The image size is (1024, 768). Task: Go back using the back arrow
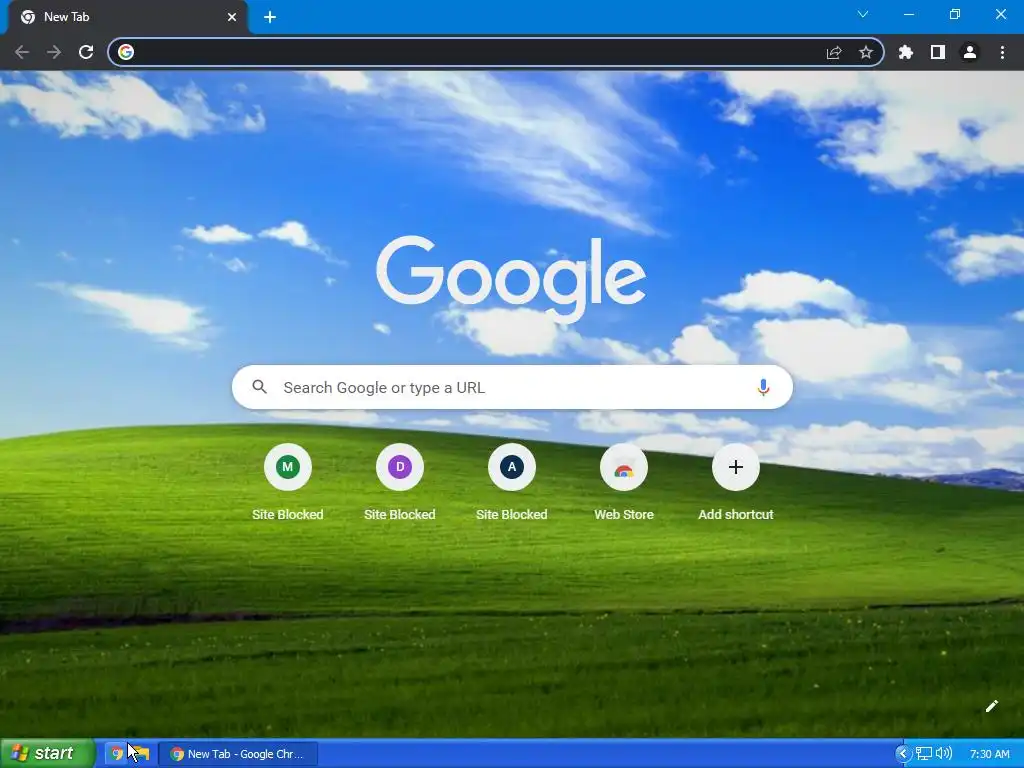click(x=22, y=52)
